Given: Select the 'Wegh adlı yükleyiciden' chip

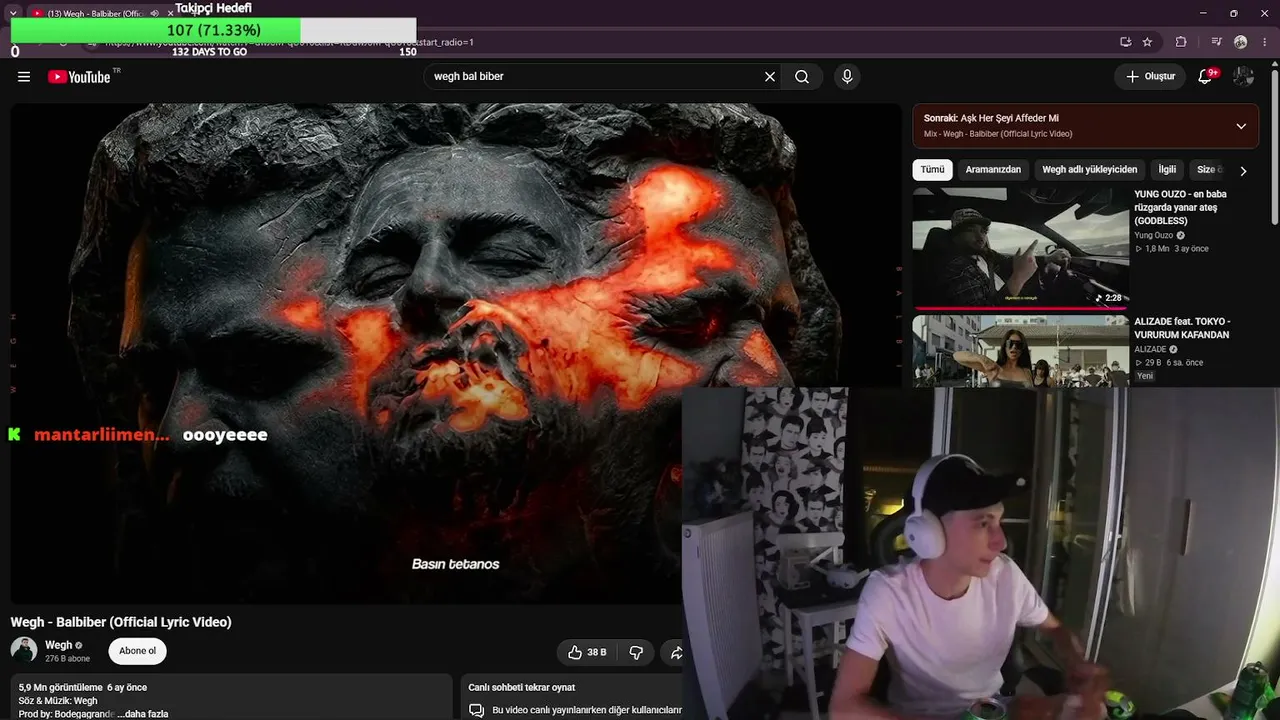Looking at the screenshot, I should pyautogui.click(x=1089, y=170).
